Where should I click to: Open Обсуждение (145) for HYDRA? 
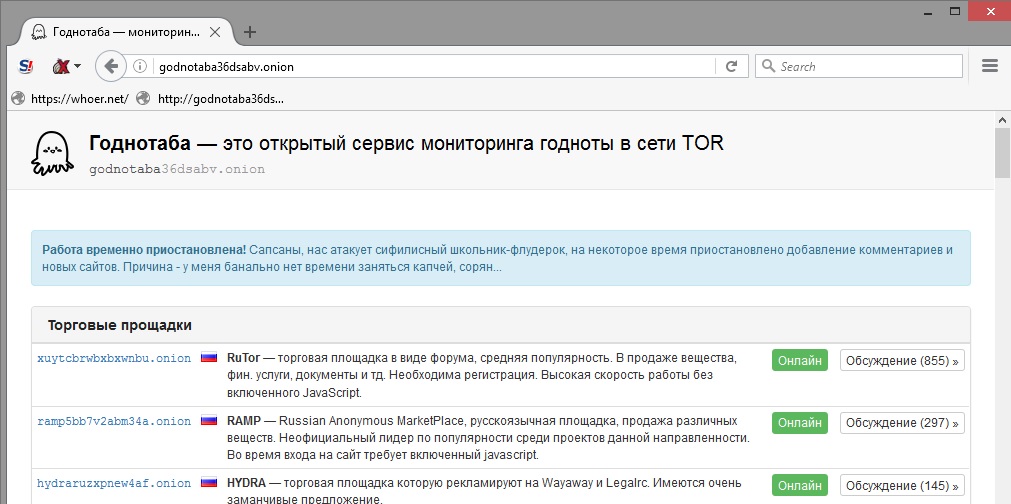tap(902, 485)
